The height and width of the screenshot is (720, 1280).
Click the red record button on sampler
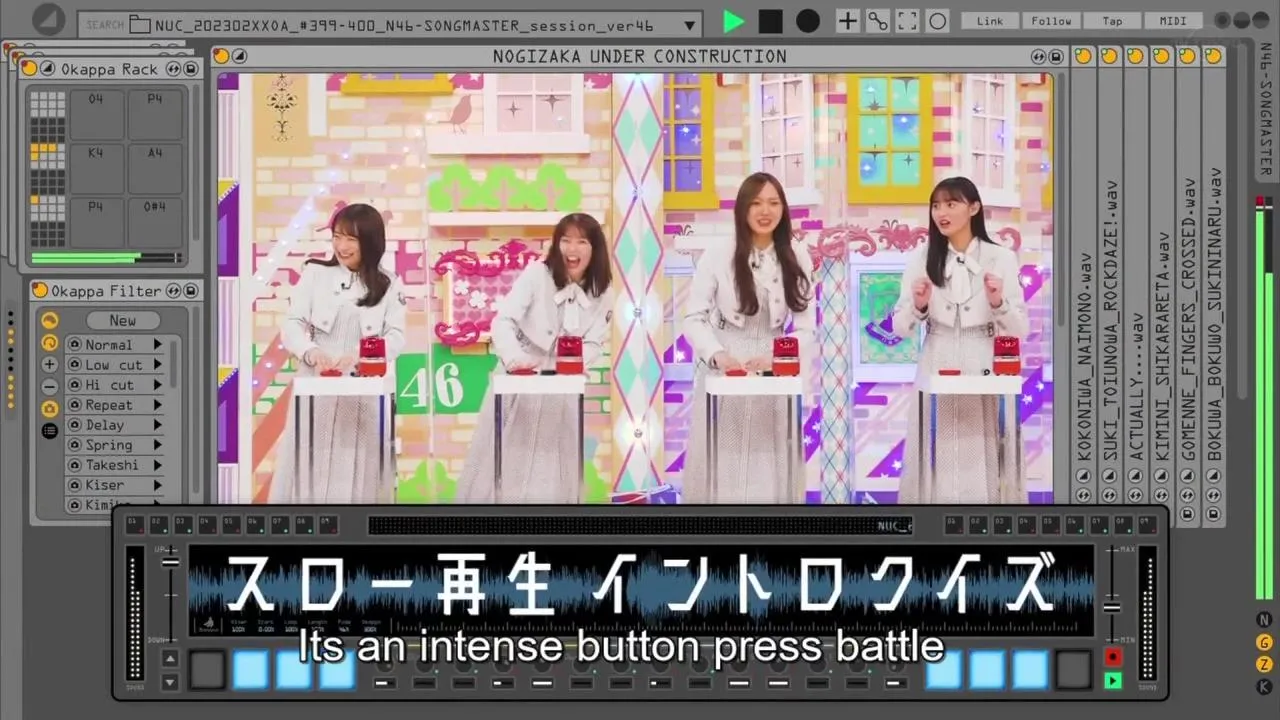click(1113, 657)
